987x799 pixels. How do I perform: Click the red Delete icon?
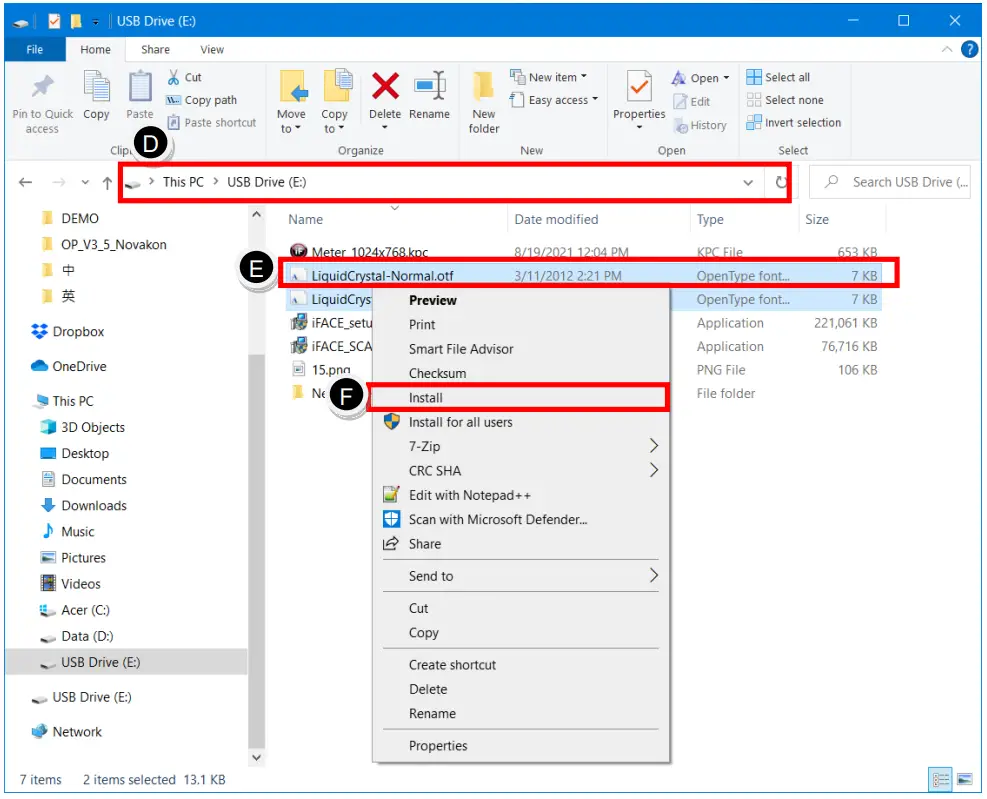coord(385,86)
